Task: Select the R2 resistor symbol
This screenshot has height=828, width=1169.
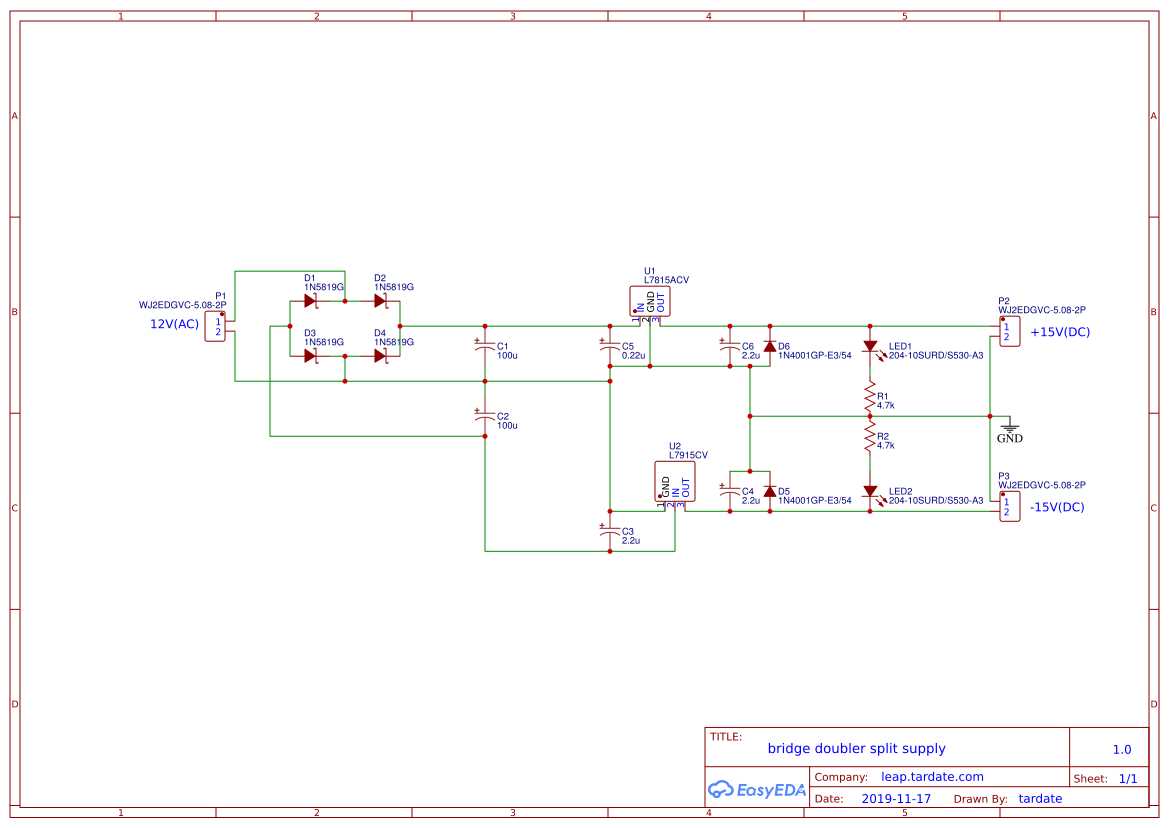Action: tap(869, 437)
